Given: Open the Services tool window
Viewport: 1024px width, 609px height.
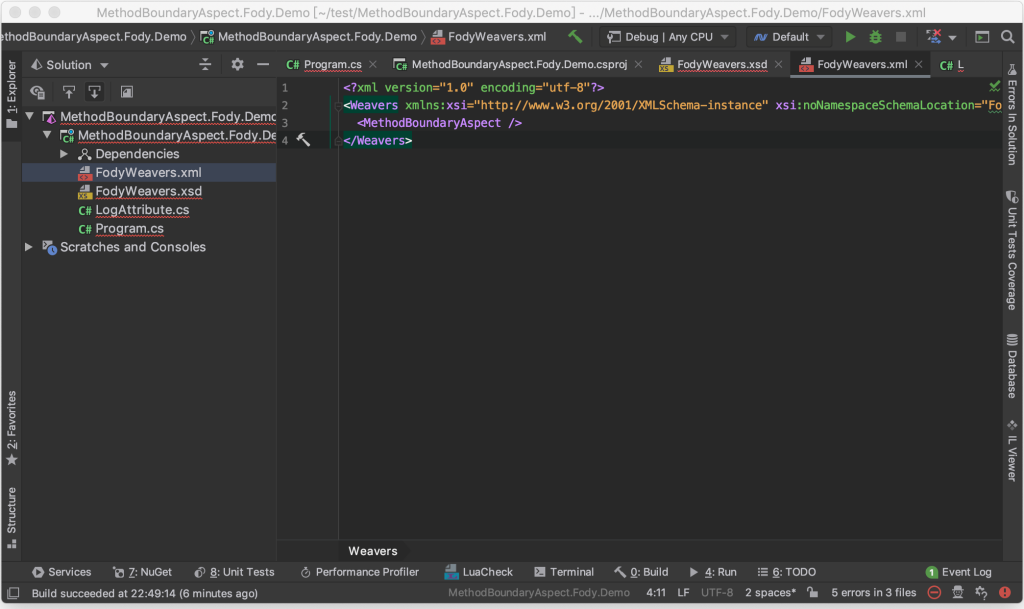Looking at the screenshot, I should [62, 572].
